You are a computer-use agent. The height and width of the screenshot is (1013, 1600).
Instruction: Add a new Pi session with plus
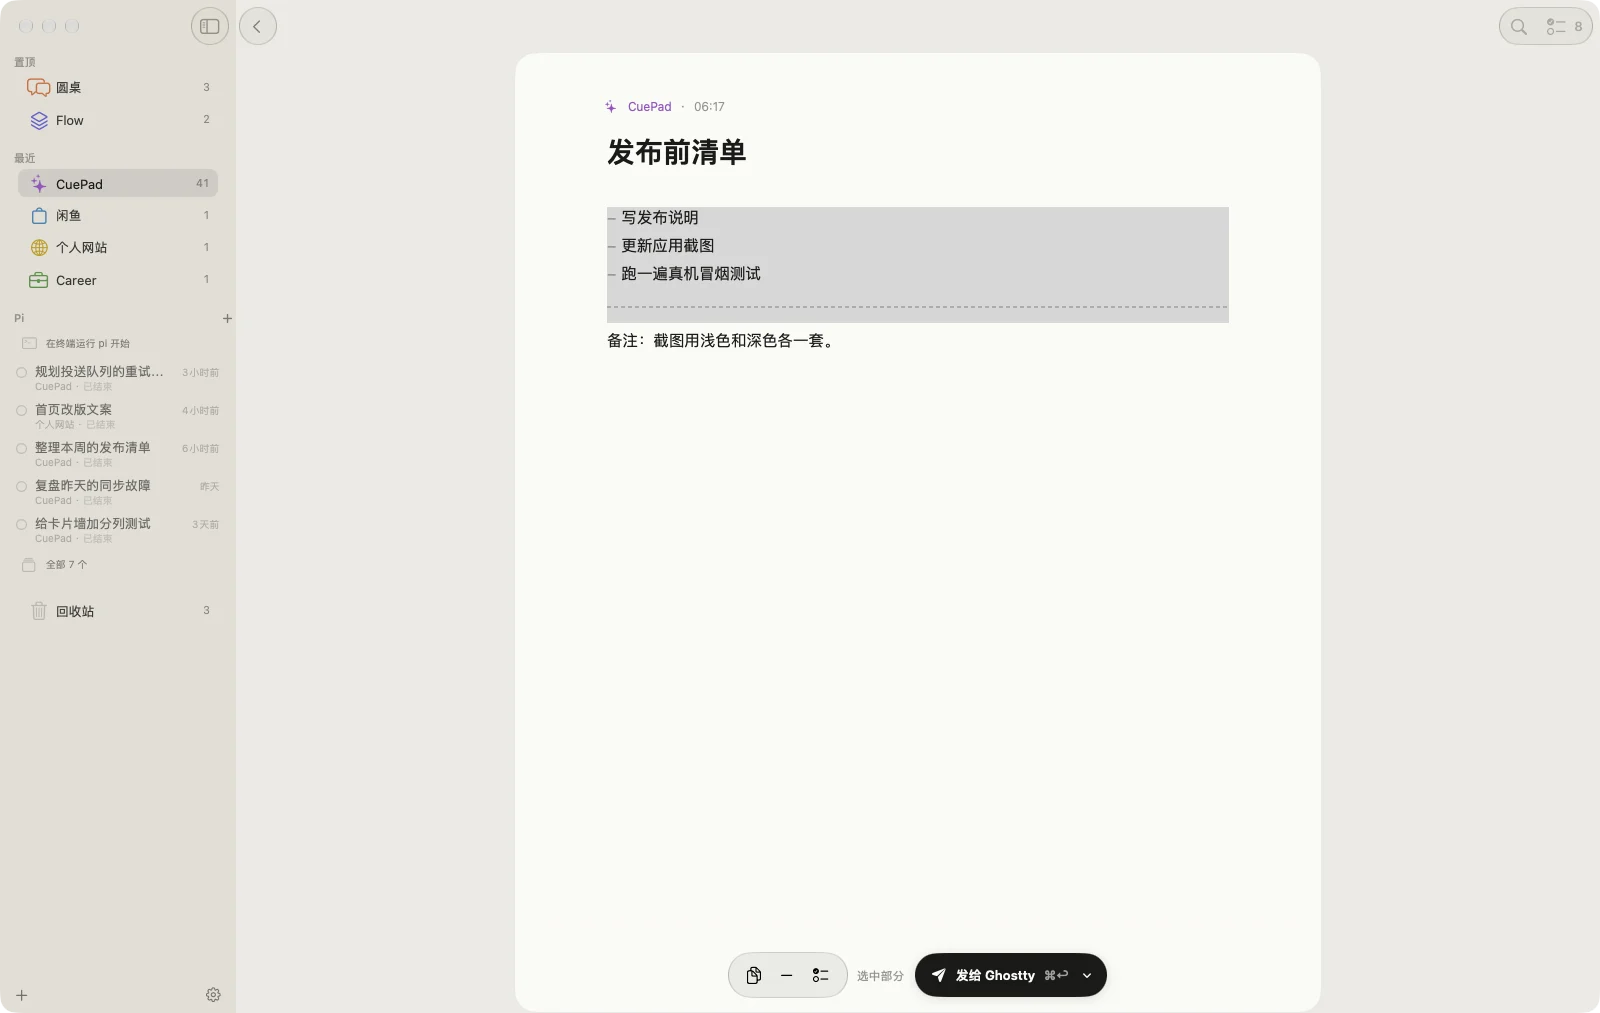click(x=227, y=318)
